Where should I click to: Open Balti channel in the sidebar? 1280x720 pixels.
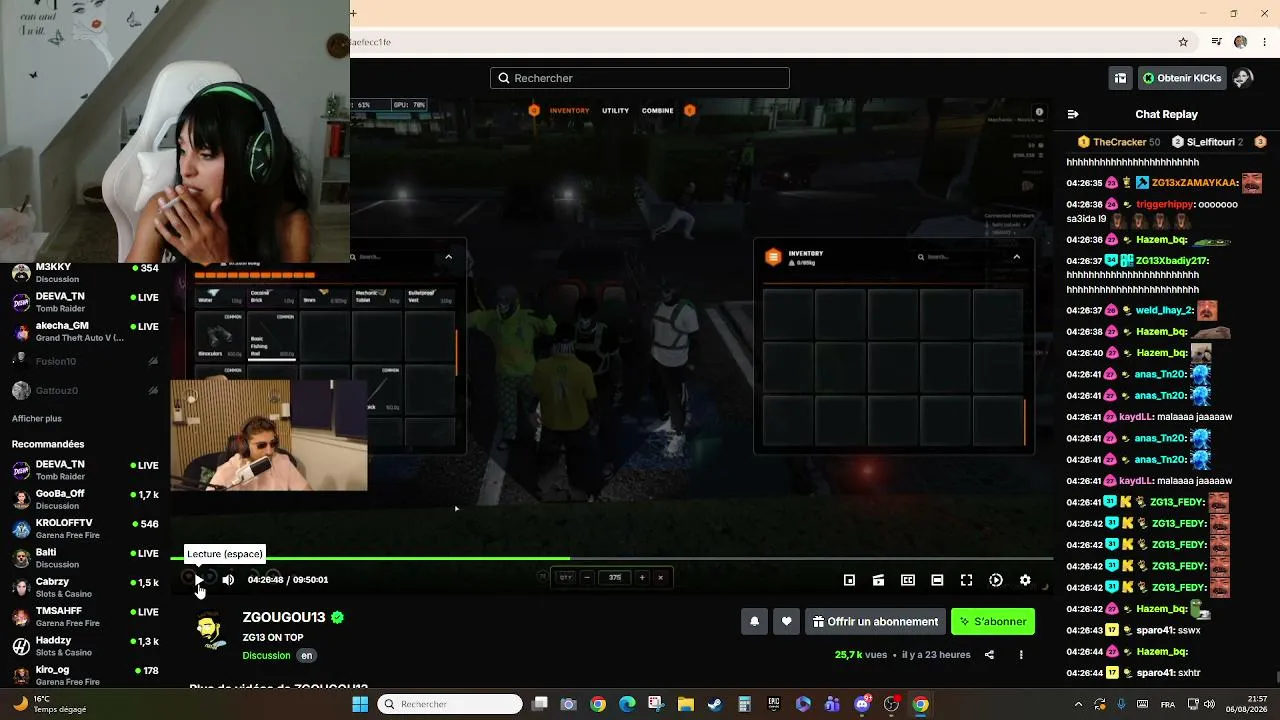(x=85, y=558)
